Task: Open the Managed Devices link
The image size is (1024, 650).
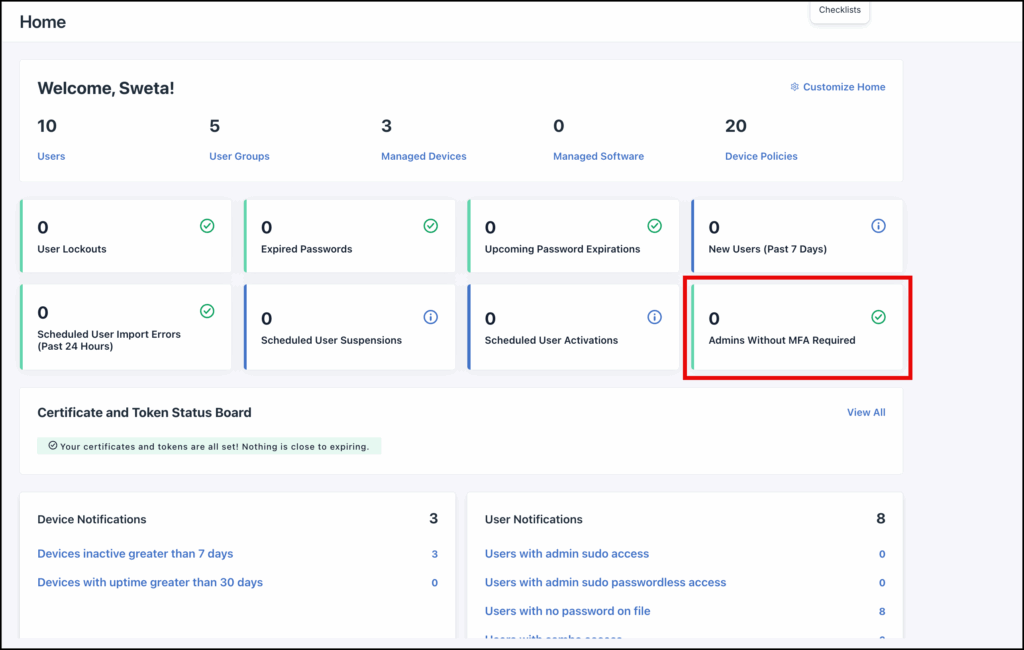Action: tap(423, 156)
